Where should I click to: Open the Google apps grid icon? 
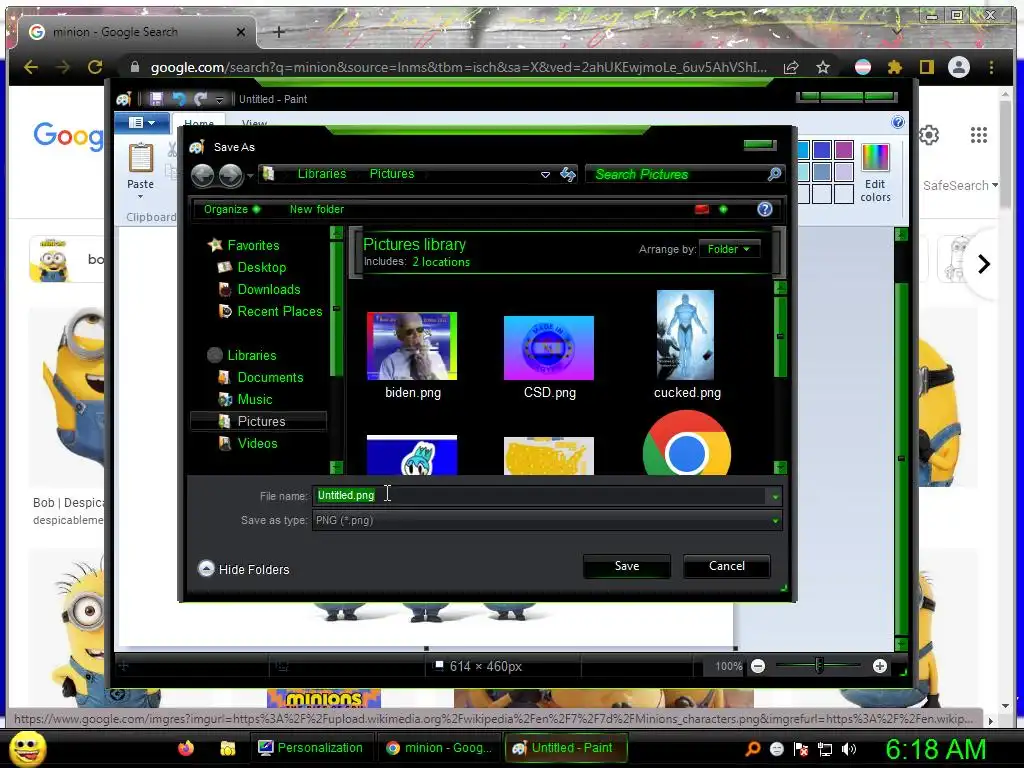point(978,135)
